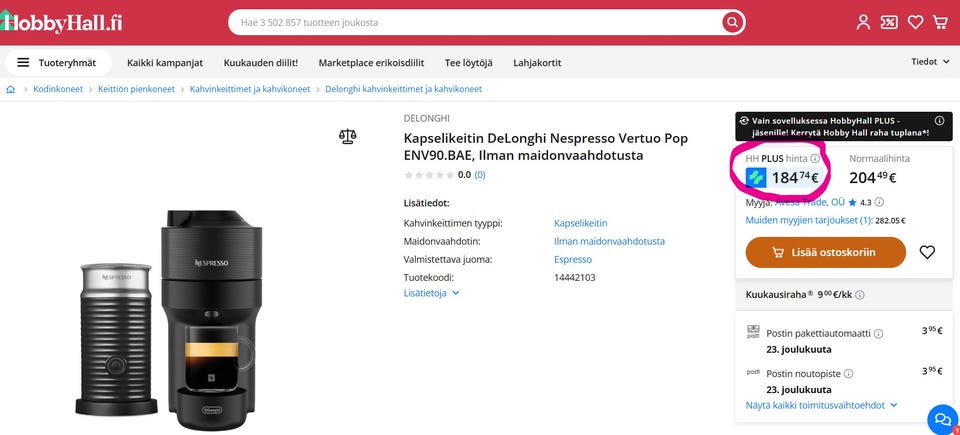Click the product code 14442103

[x=575, y=278]
